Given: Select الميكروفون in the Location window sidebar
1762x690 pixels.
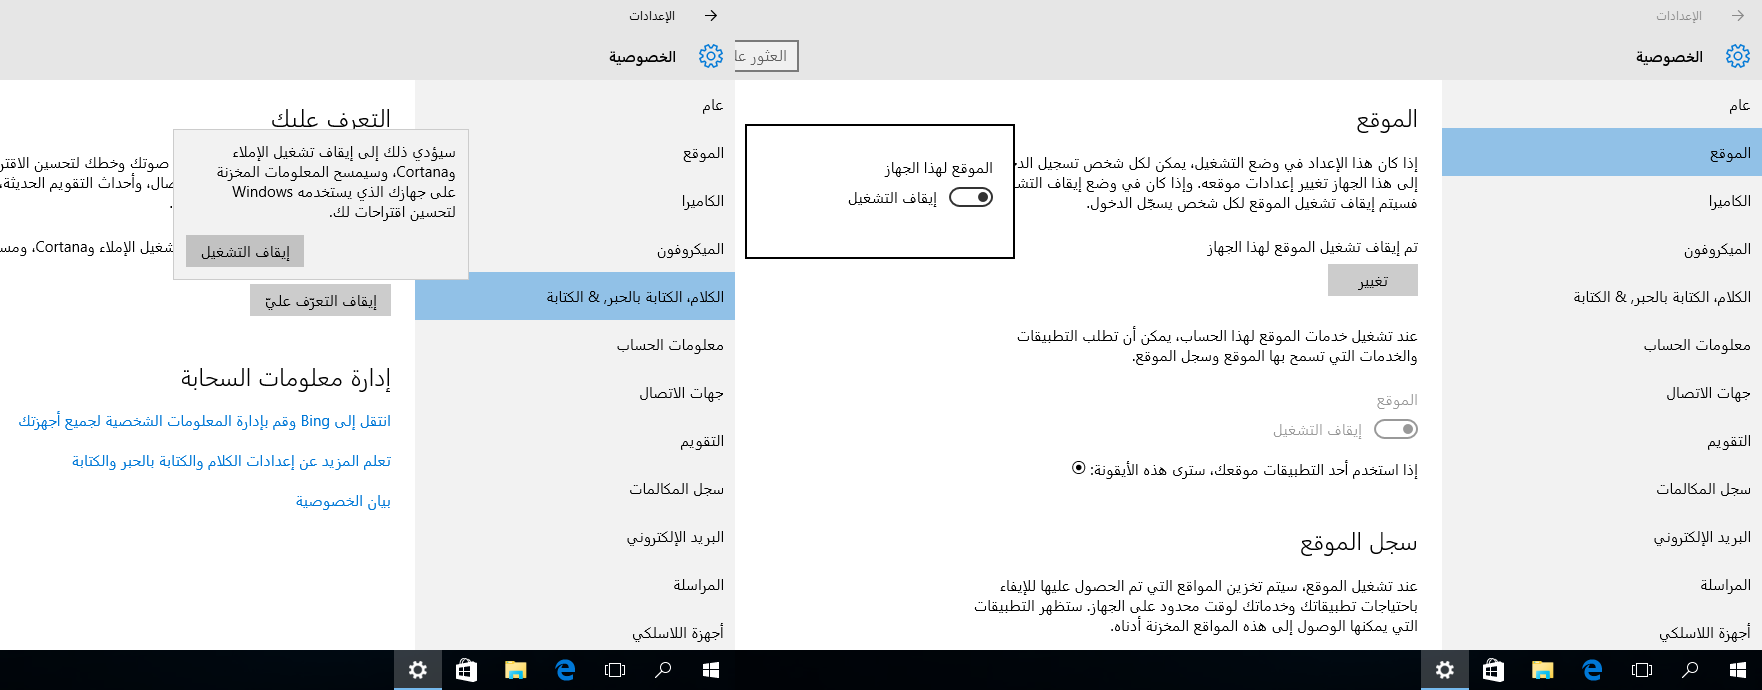Looking at the screenshot, I should 1602,249.
